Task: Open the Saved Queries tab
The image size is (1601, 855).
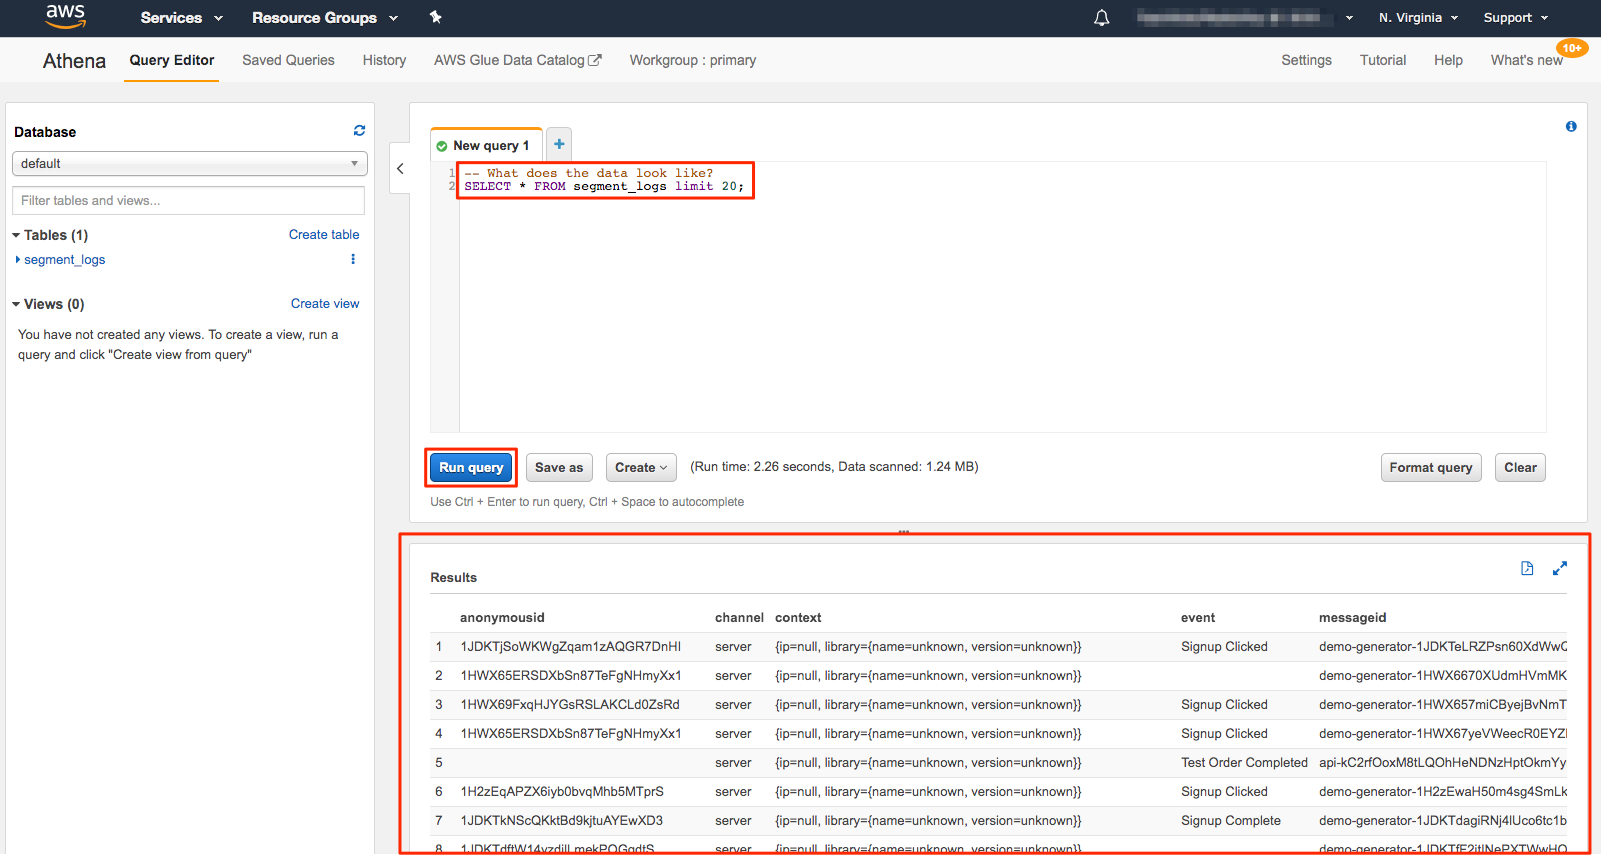Action: [288, 60]
